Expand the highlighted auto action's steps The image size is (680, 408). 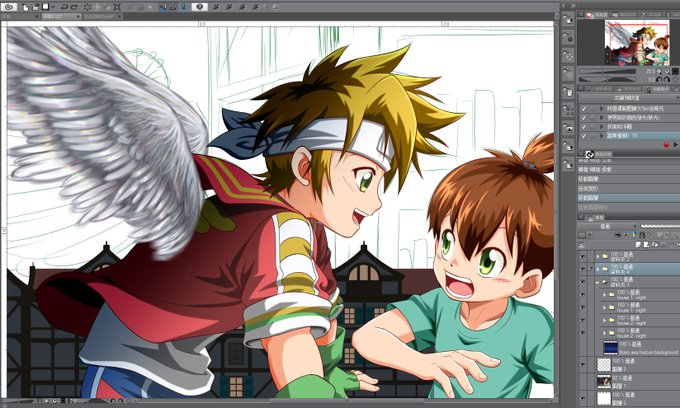[x=602, y=136]
